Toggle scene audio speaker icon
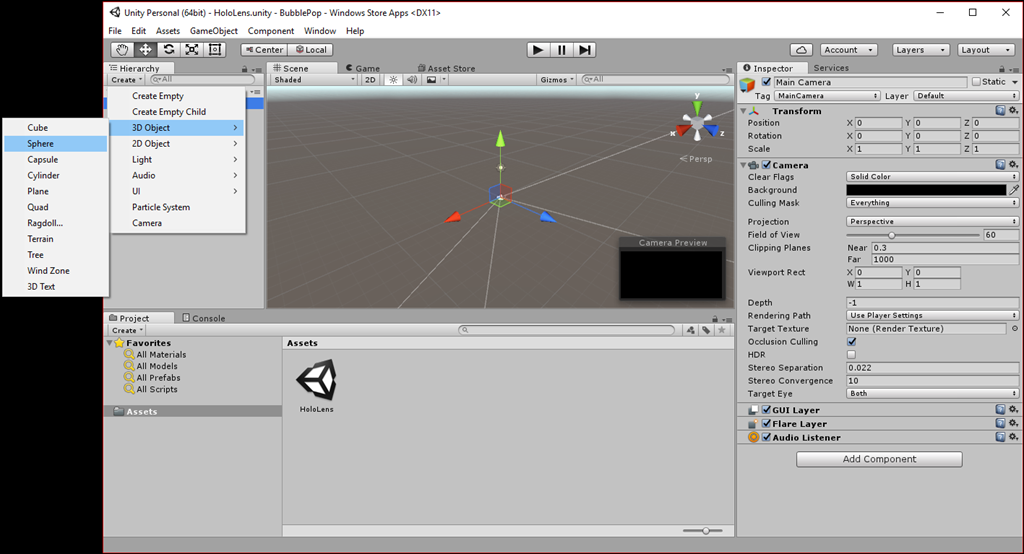The width and height of the screenshot is (1024, 554). tap(411, 80)
